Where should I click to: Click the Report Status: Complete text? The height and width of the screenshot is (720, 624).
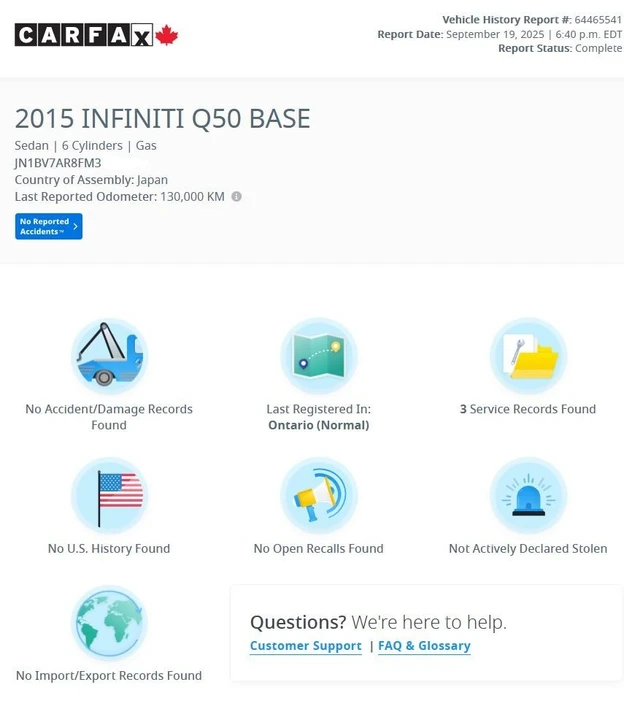tap(560, 48)
